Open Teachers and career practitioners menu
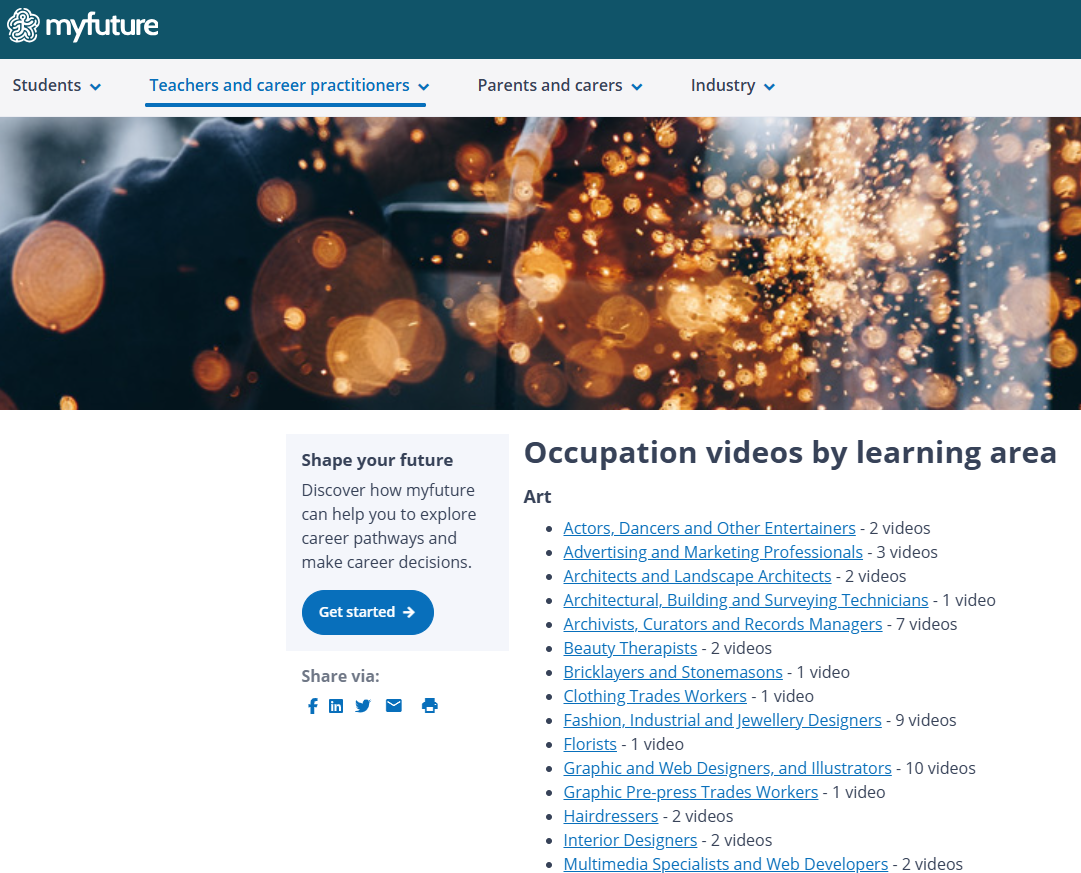The height and width of the screenshot is (873, 1081). [x=289, y=86]
